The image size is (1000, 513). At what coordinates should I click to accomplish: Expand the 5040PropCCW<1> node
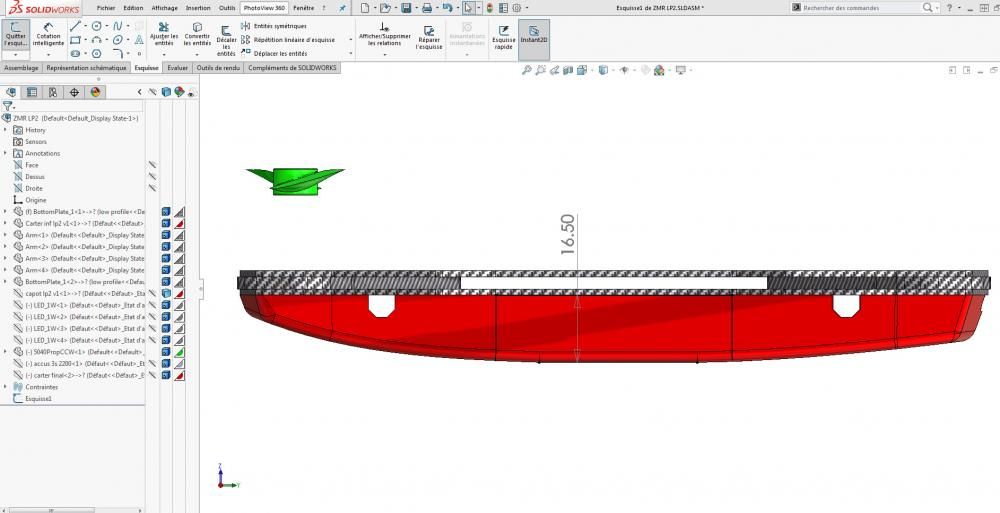6,352
